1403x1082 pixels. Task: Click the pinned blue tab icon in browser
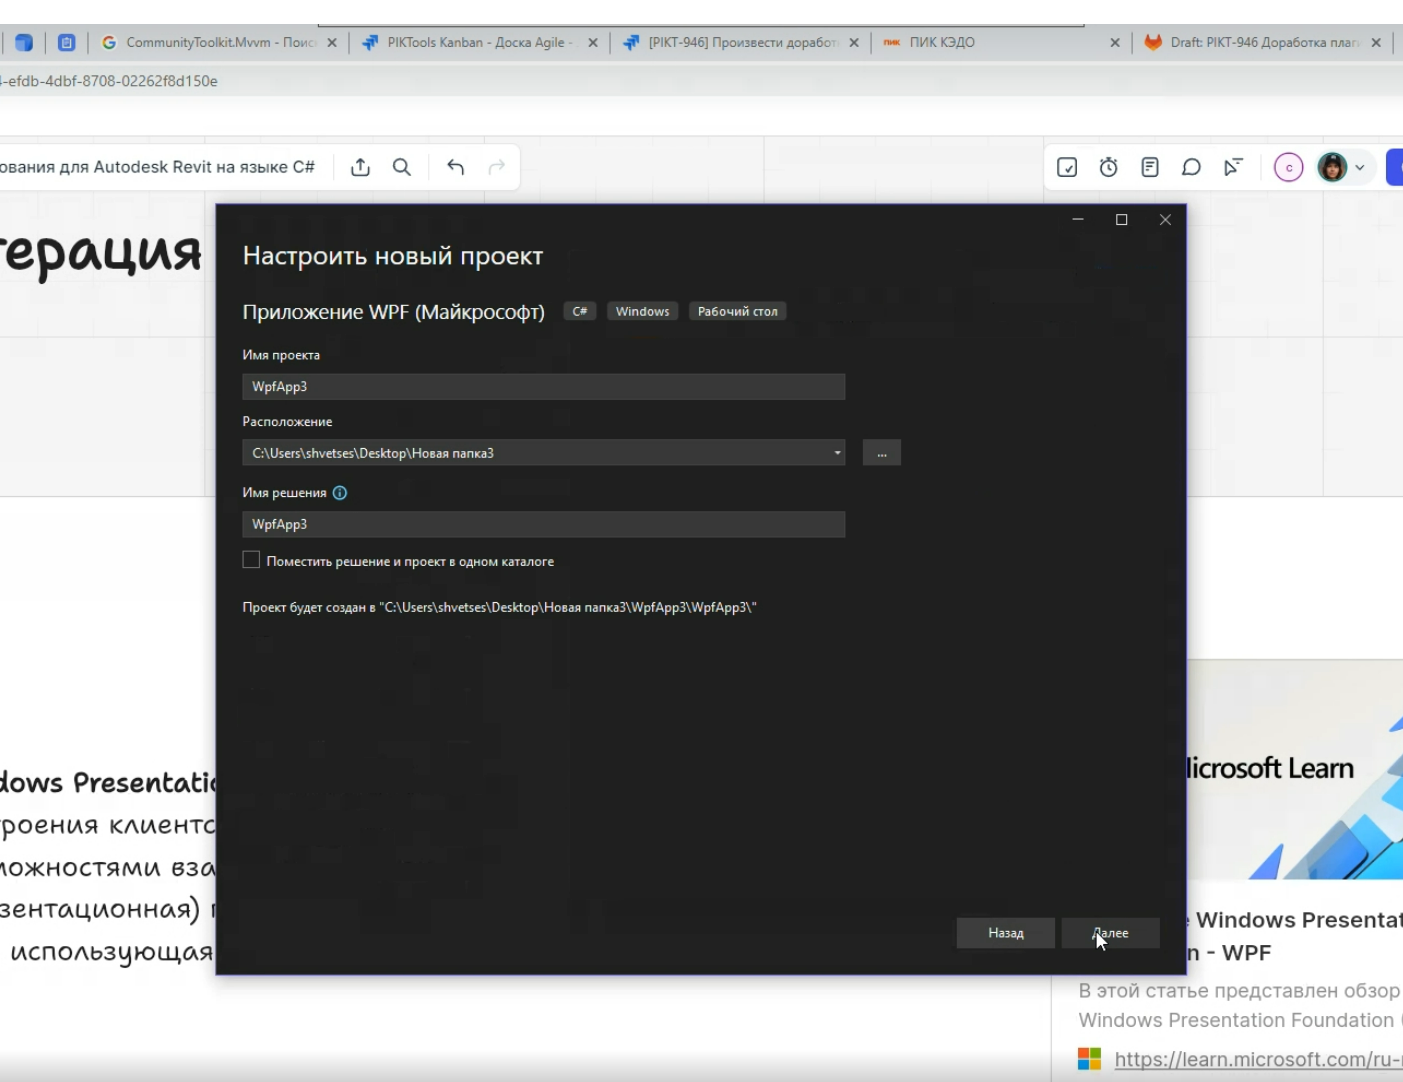point(24,43)
